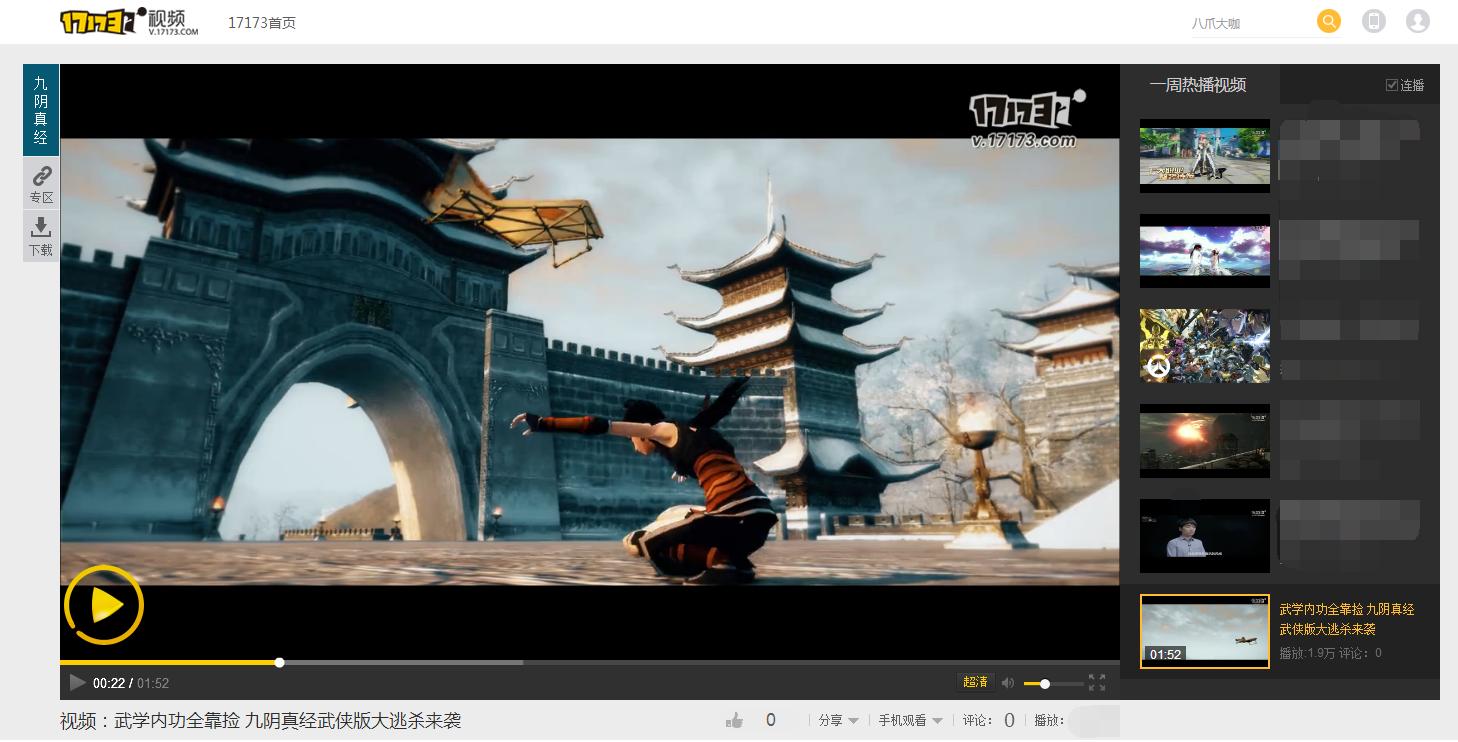Open the 手机观看 dropdown
This screenshot has width=1458, height=742.
click(903, 719)
